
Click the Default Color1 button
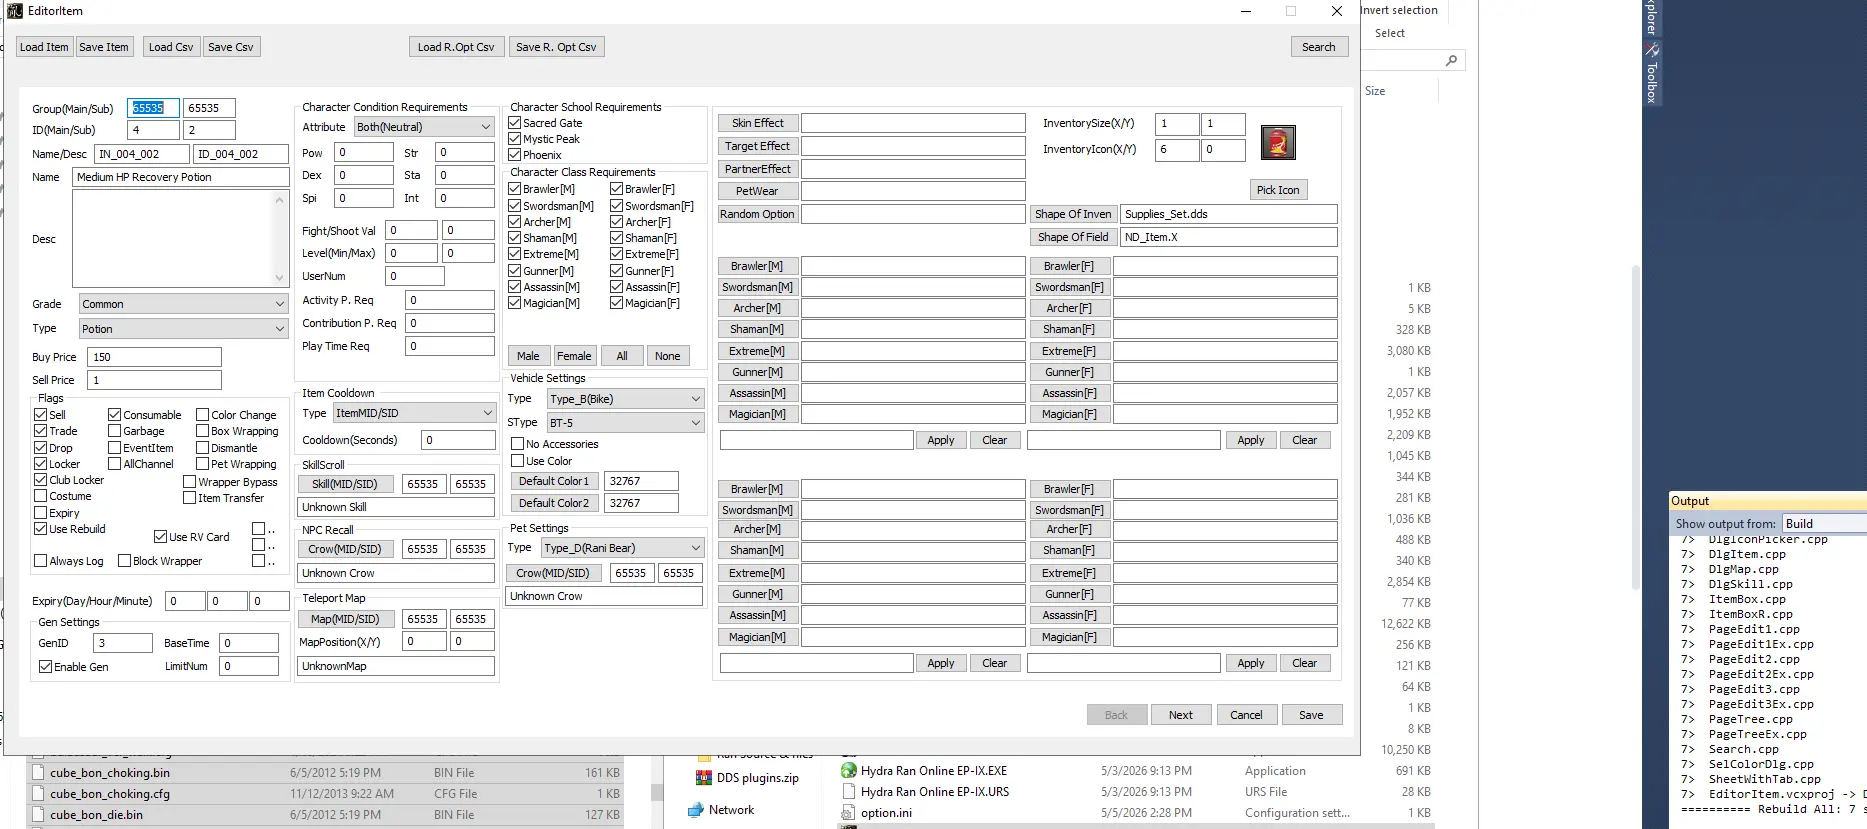click(x=554, y=481)
